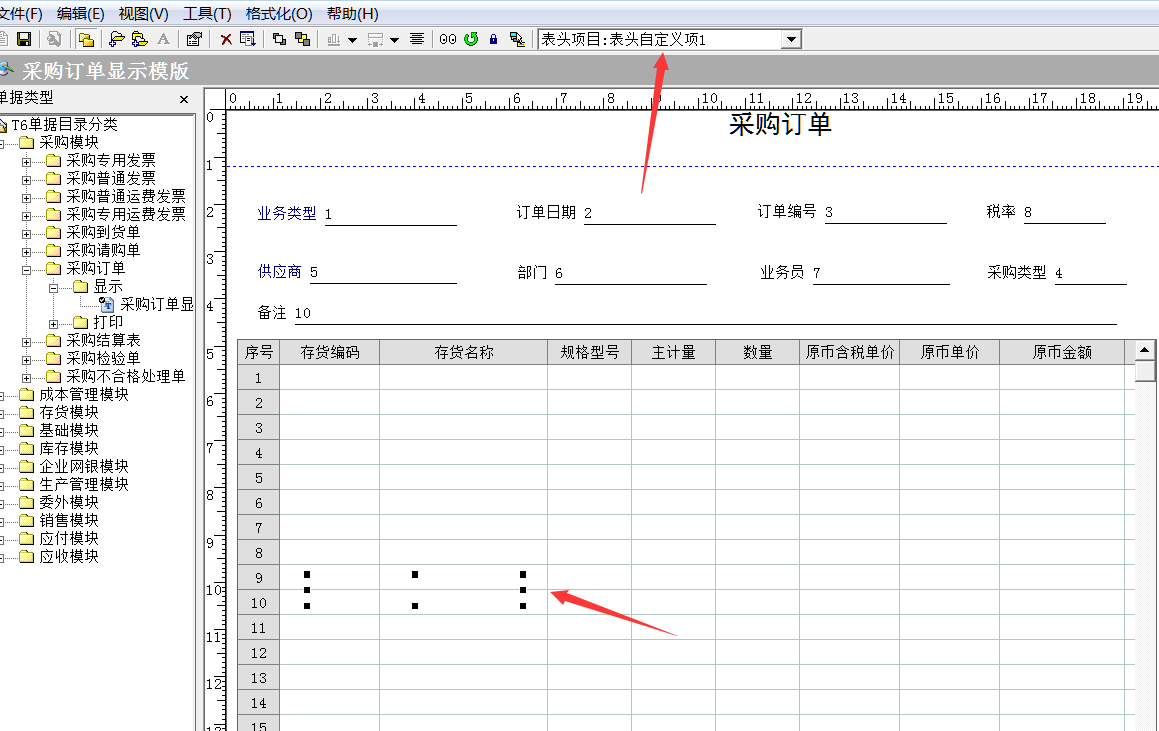Click the centered-lines alignment icon
The width and height of the screenshot is (1159, 731).
417,39
